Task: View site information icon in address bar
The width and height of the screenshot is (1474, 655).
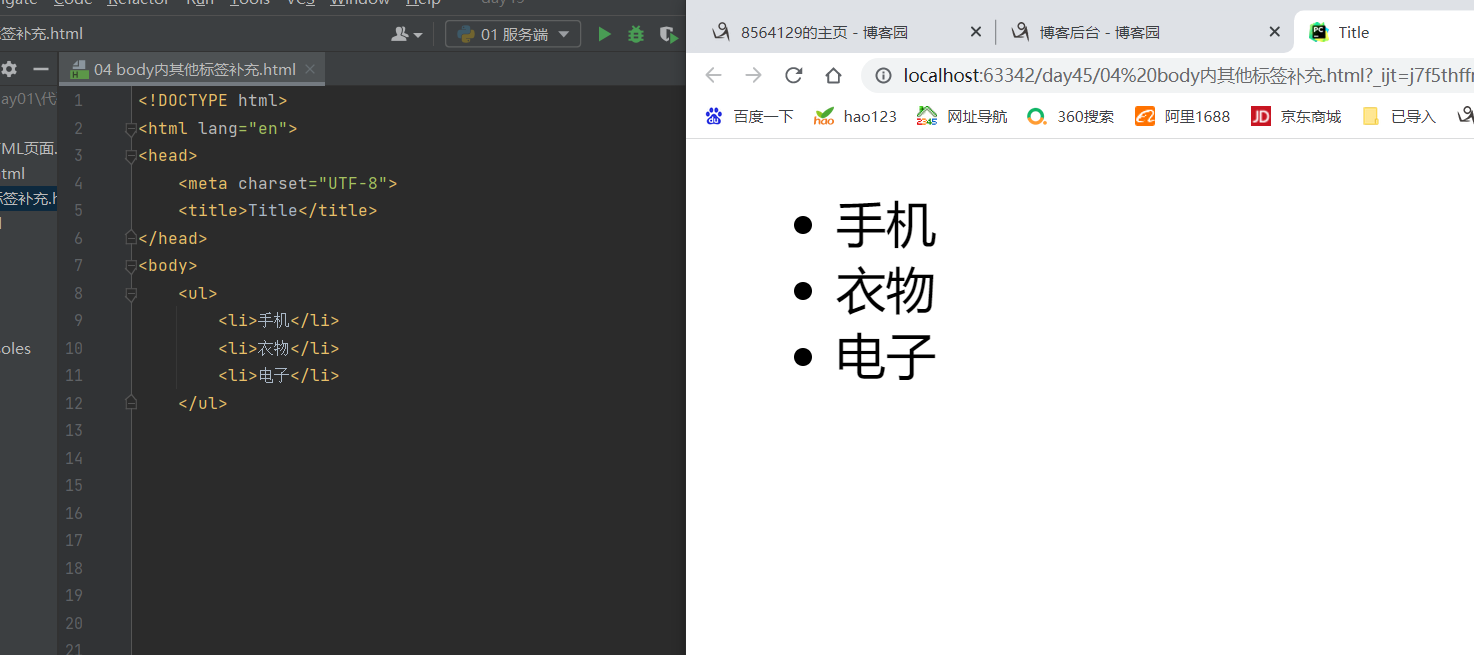Action: (883, 75)
